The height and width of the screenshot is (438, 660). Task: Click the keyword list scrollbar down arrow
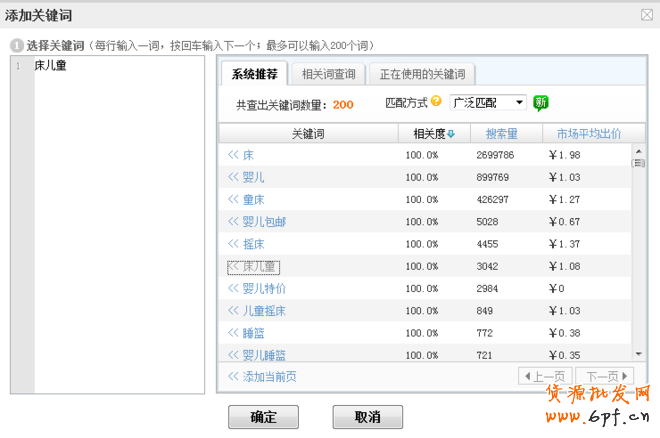click(638, 353)
